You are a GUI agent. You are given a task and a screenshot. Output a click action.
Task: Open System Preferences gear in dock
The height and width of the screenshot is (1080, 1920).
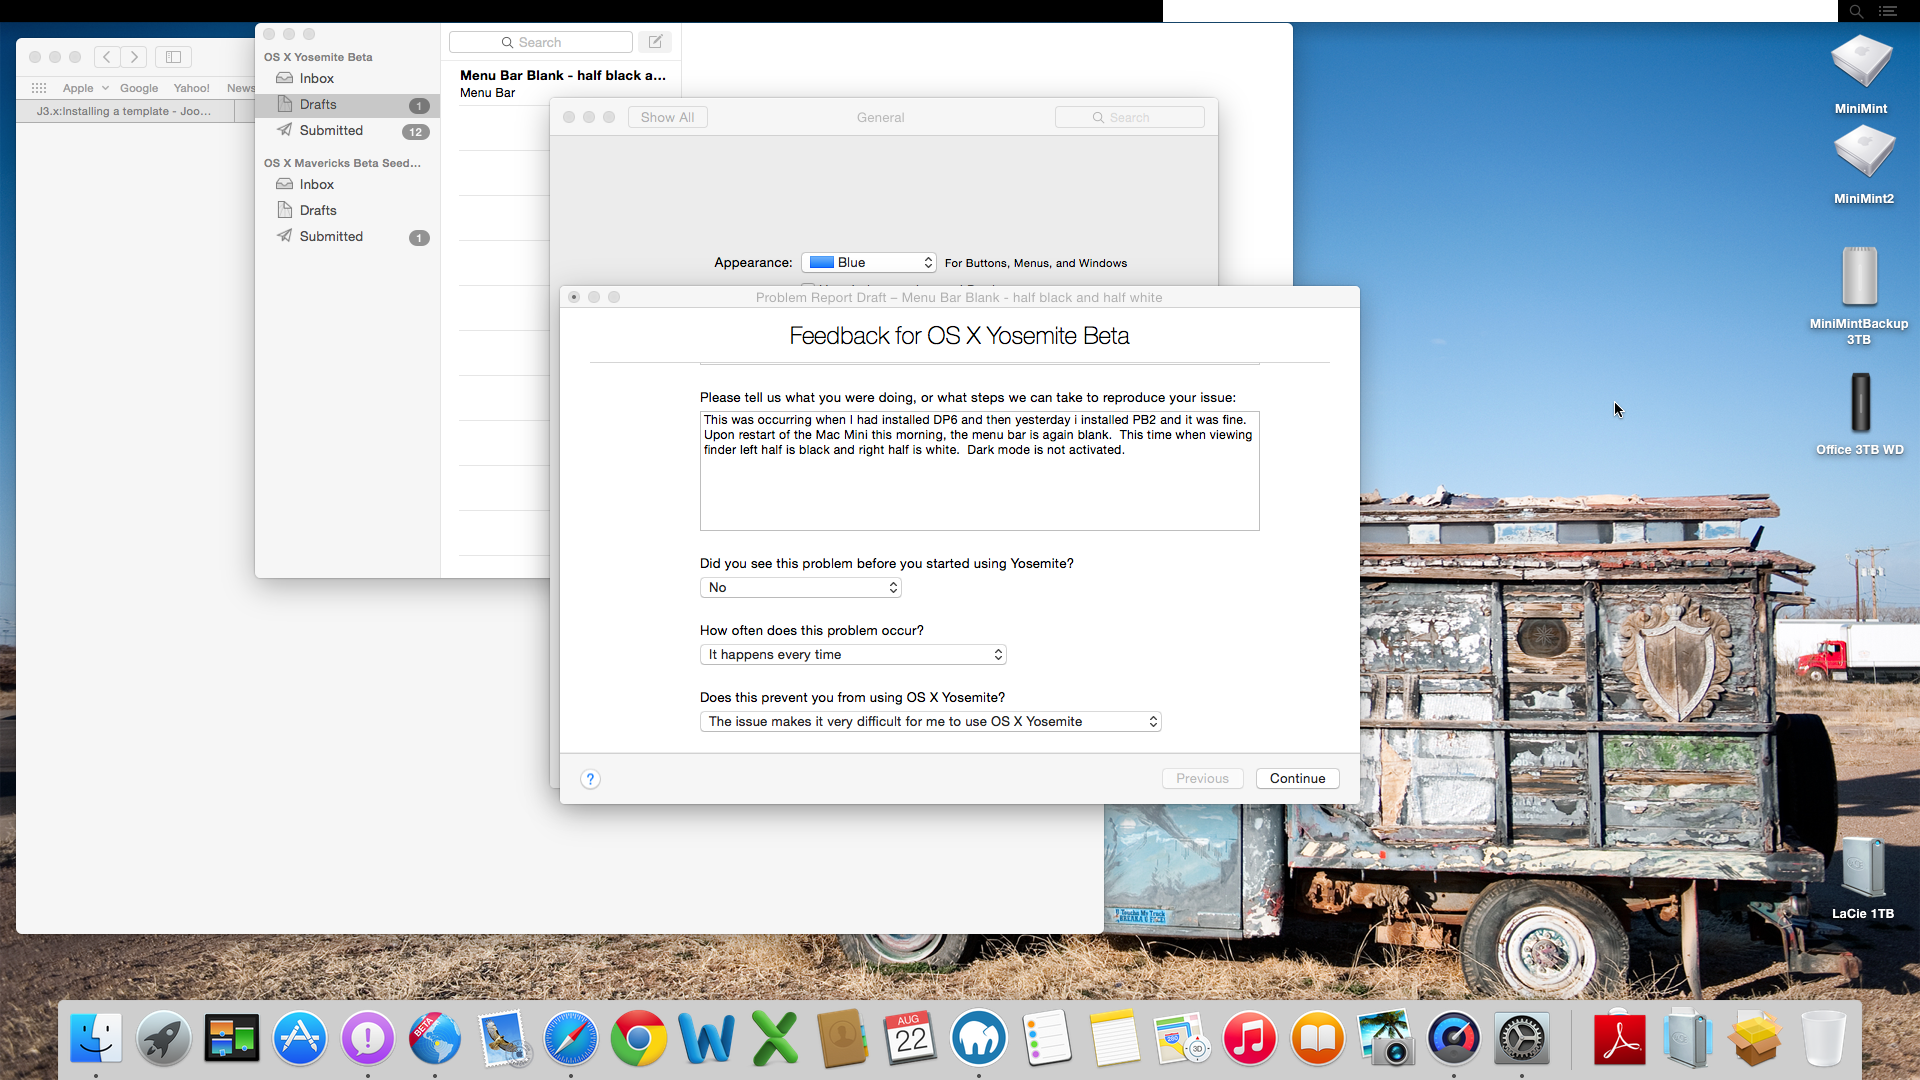pyautogui.click(x=1522, y=1038)
